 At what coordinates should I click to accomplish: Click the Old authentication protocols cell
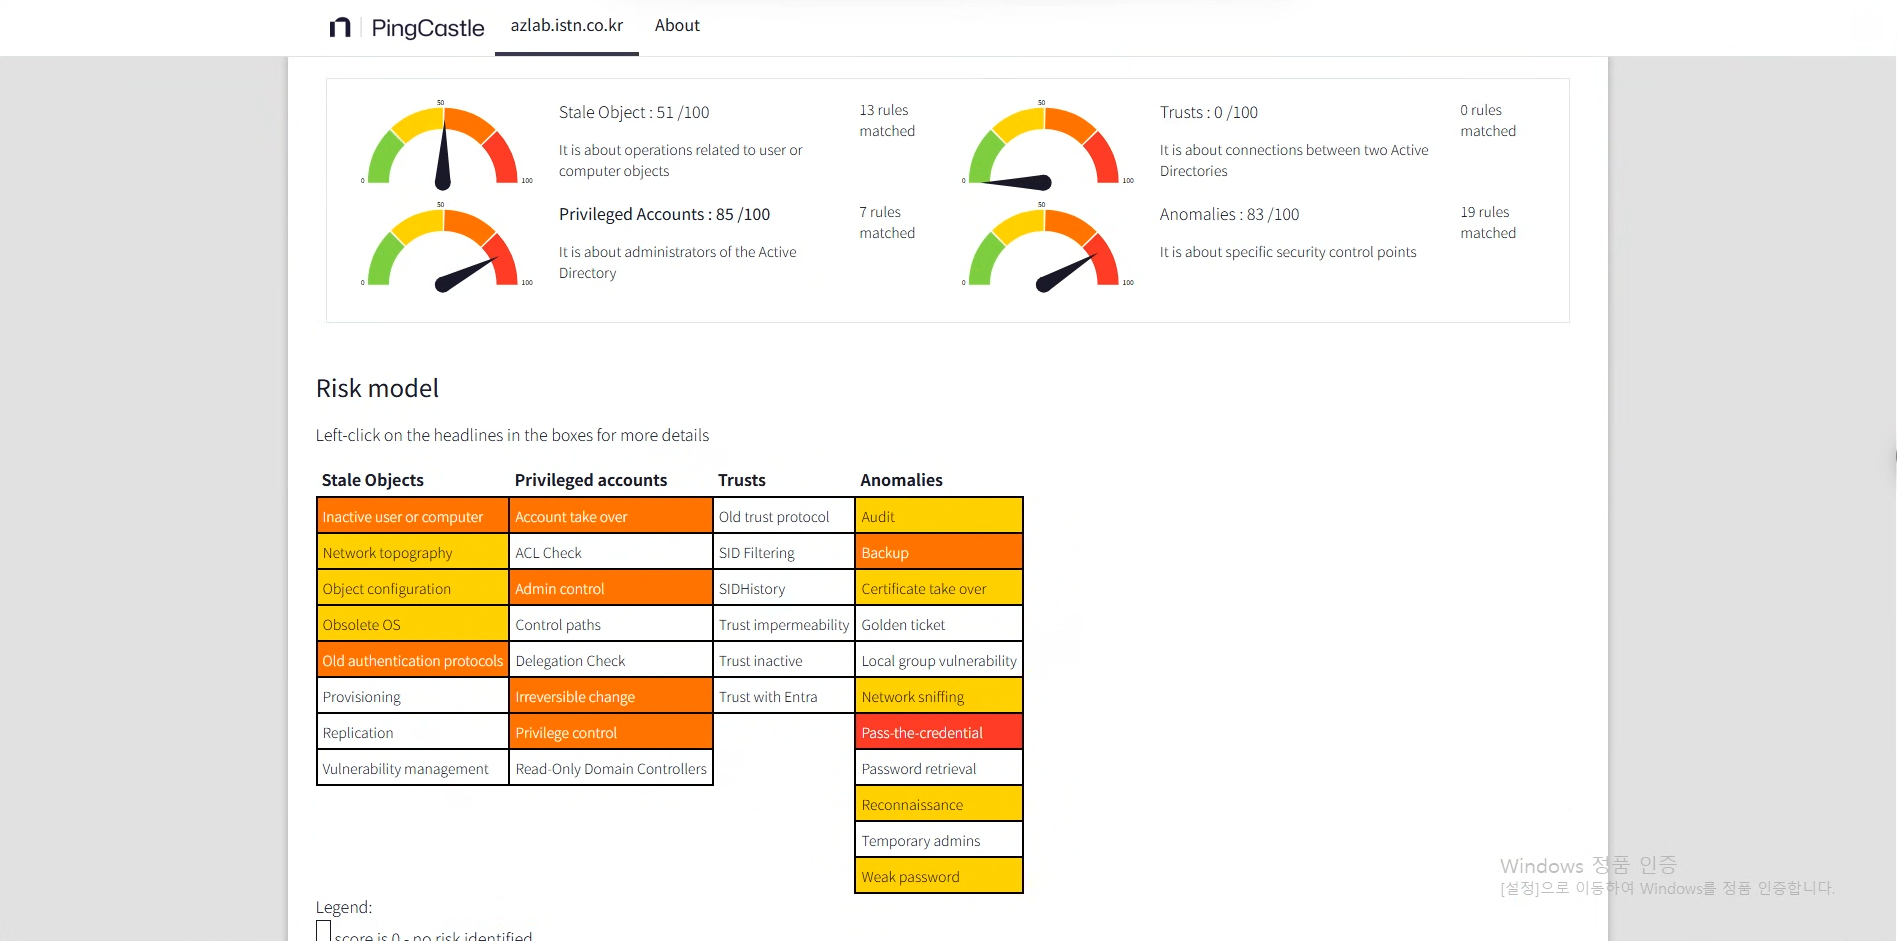point(412,661)
